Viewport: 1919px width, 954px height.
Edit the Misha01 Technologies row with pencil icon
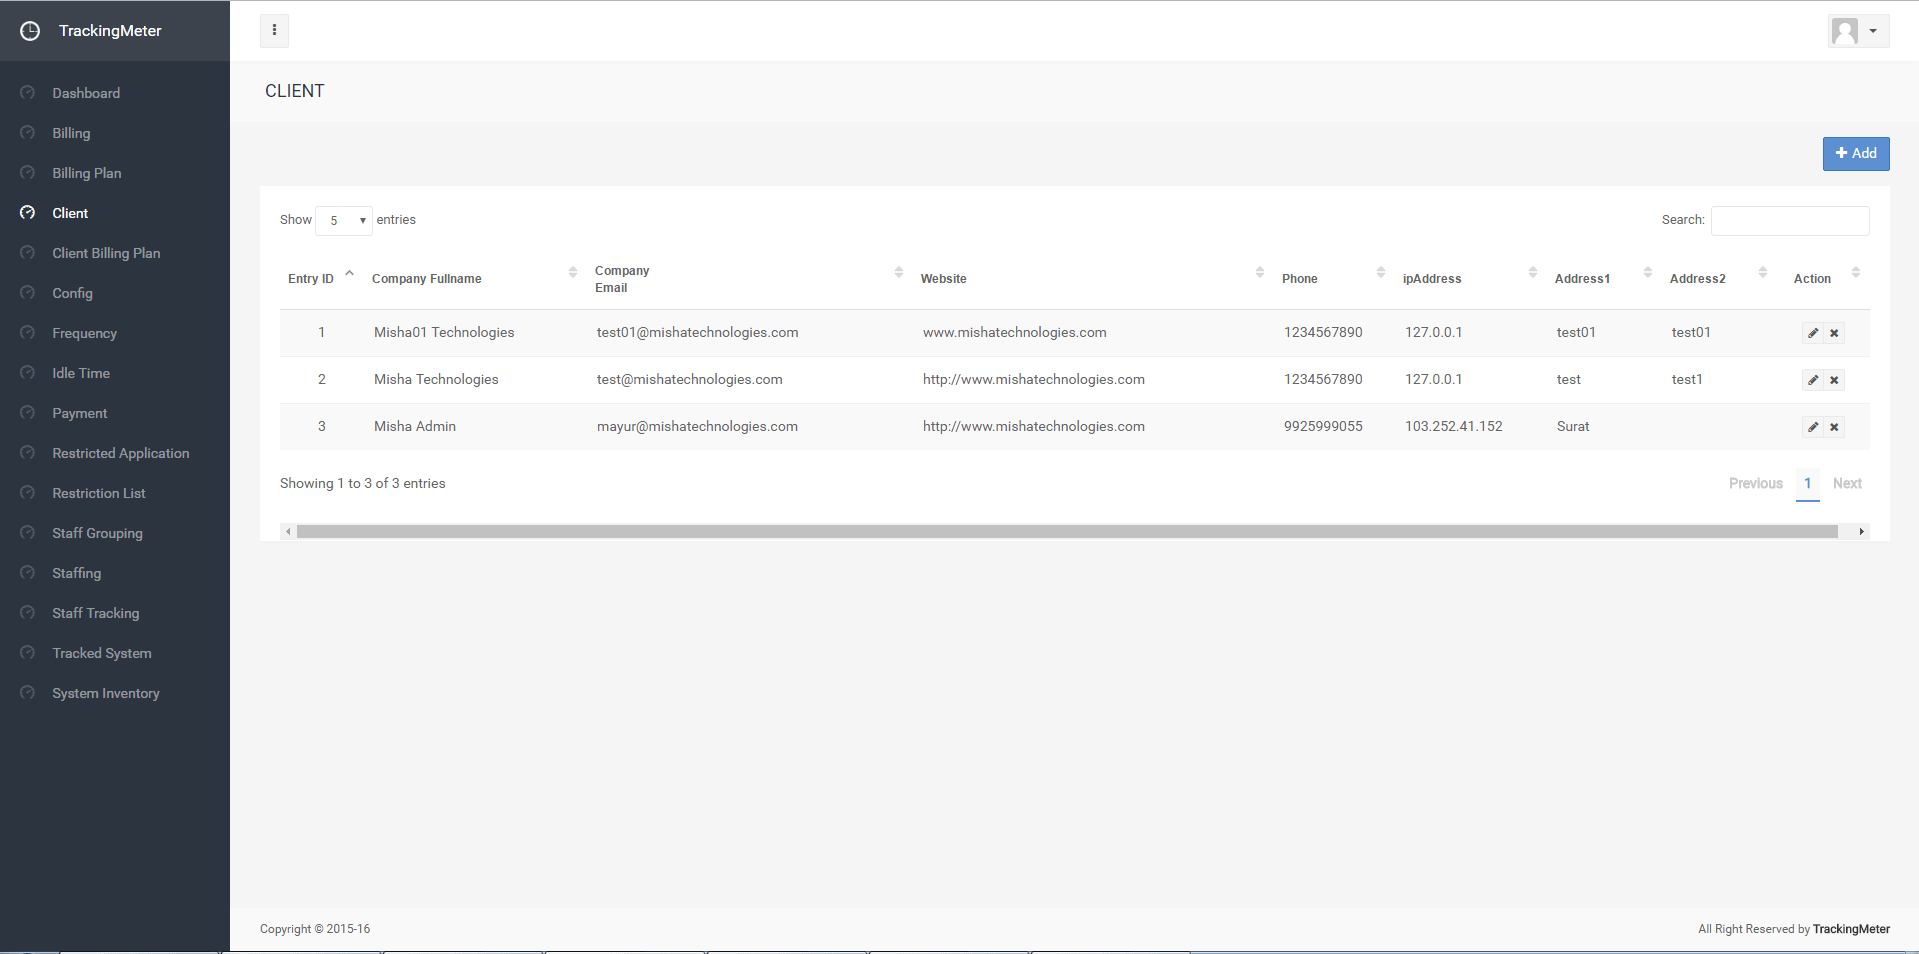1812,333
